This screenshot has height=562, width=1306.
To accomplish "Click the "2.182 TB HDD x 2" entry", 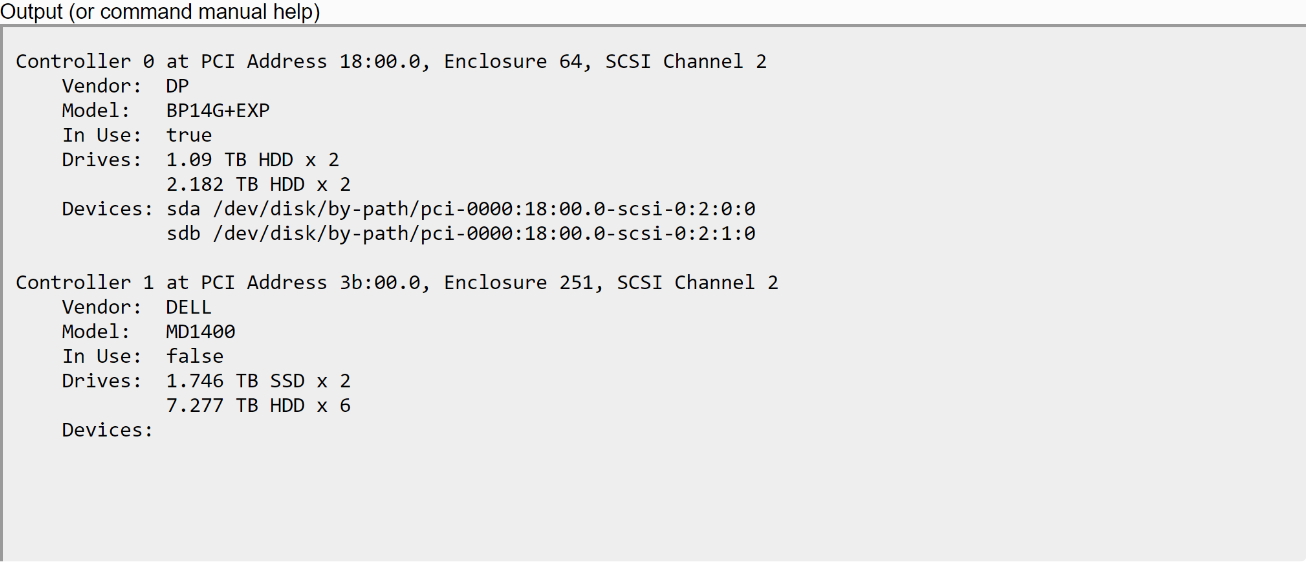I will [x=258, y=184].
